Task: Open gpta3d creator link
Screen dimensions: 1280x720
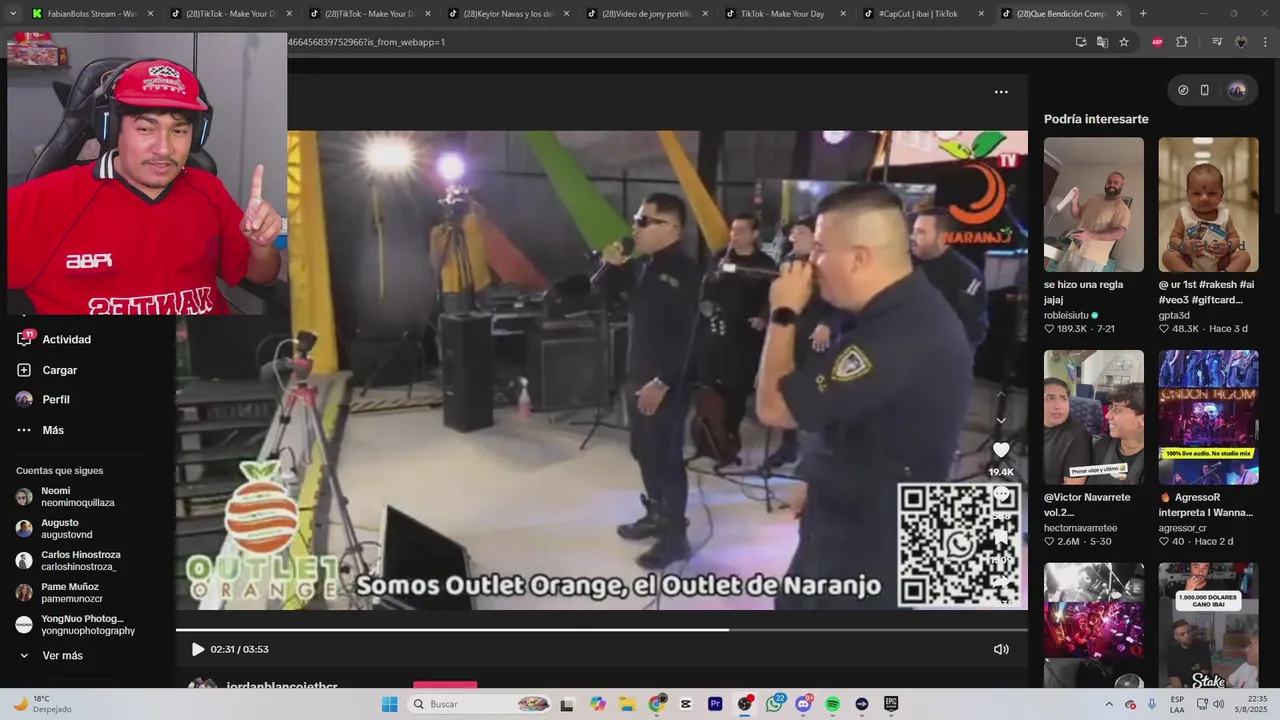Action: 1174,315
